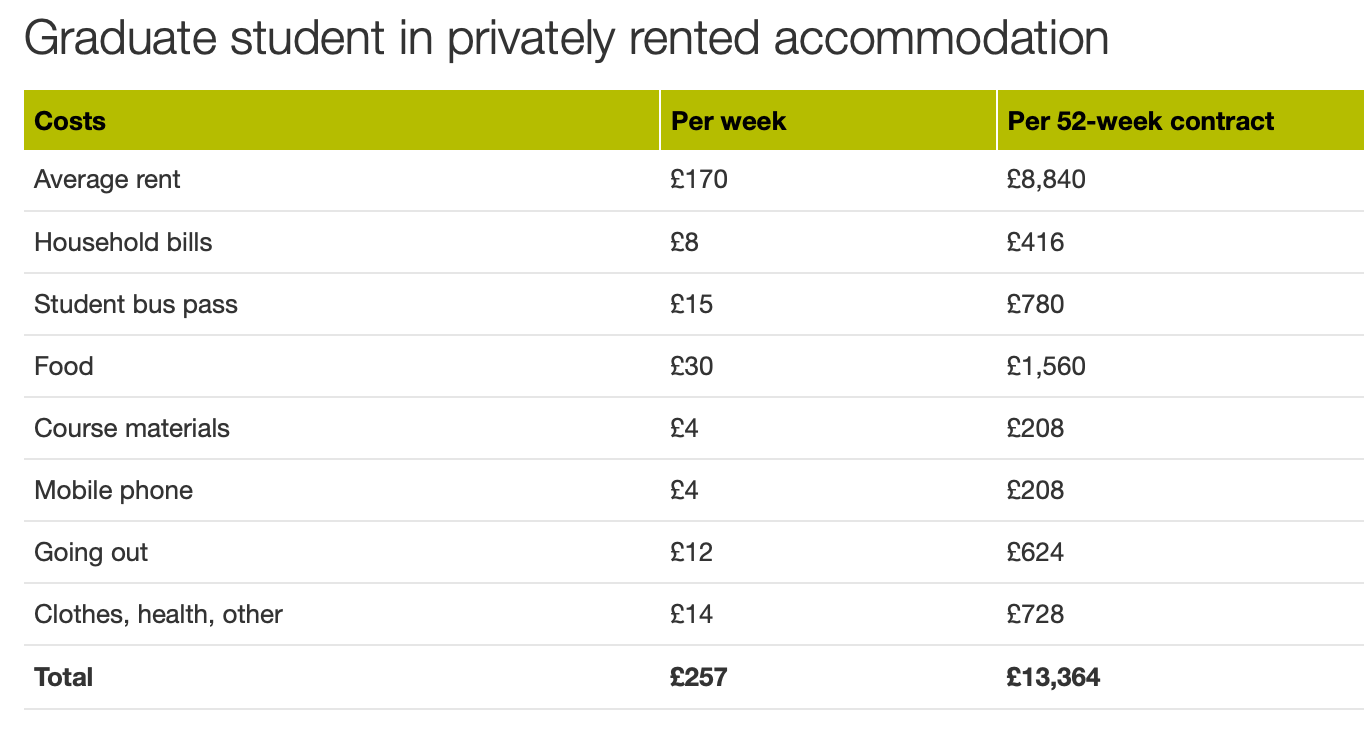
Task: Select the £13,364 contract total
Action: point(1053,677)
